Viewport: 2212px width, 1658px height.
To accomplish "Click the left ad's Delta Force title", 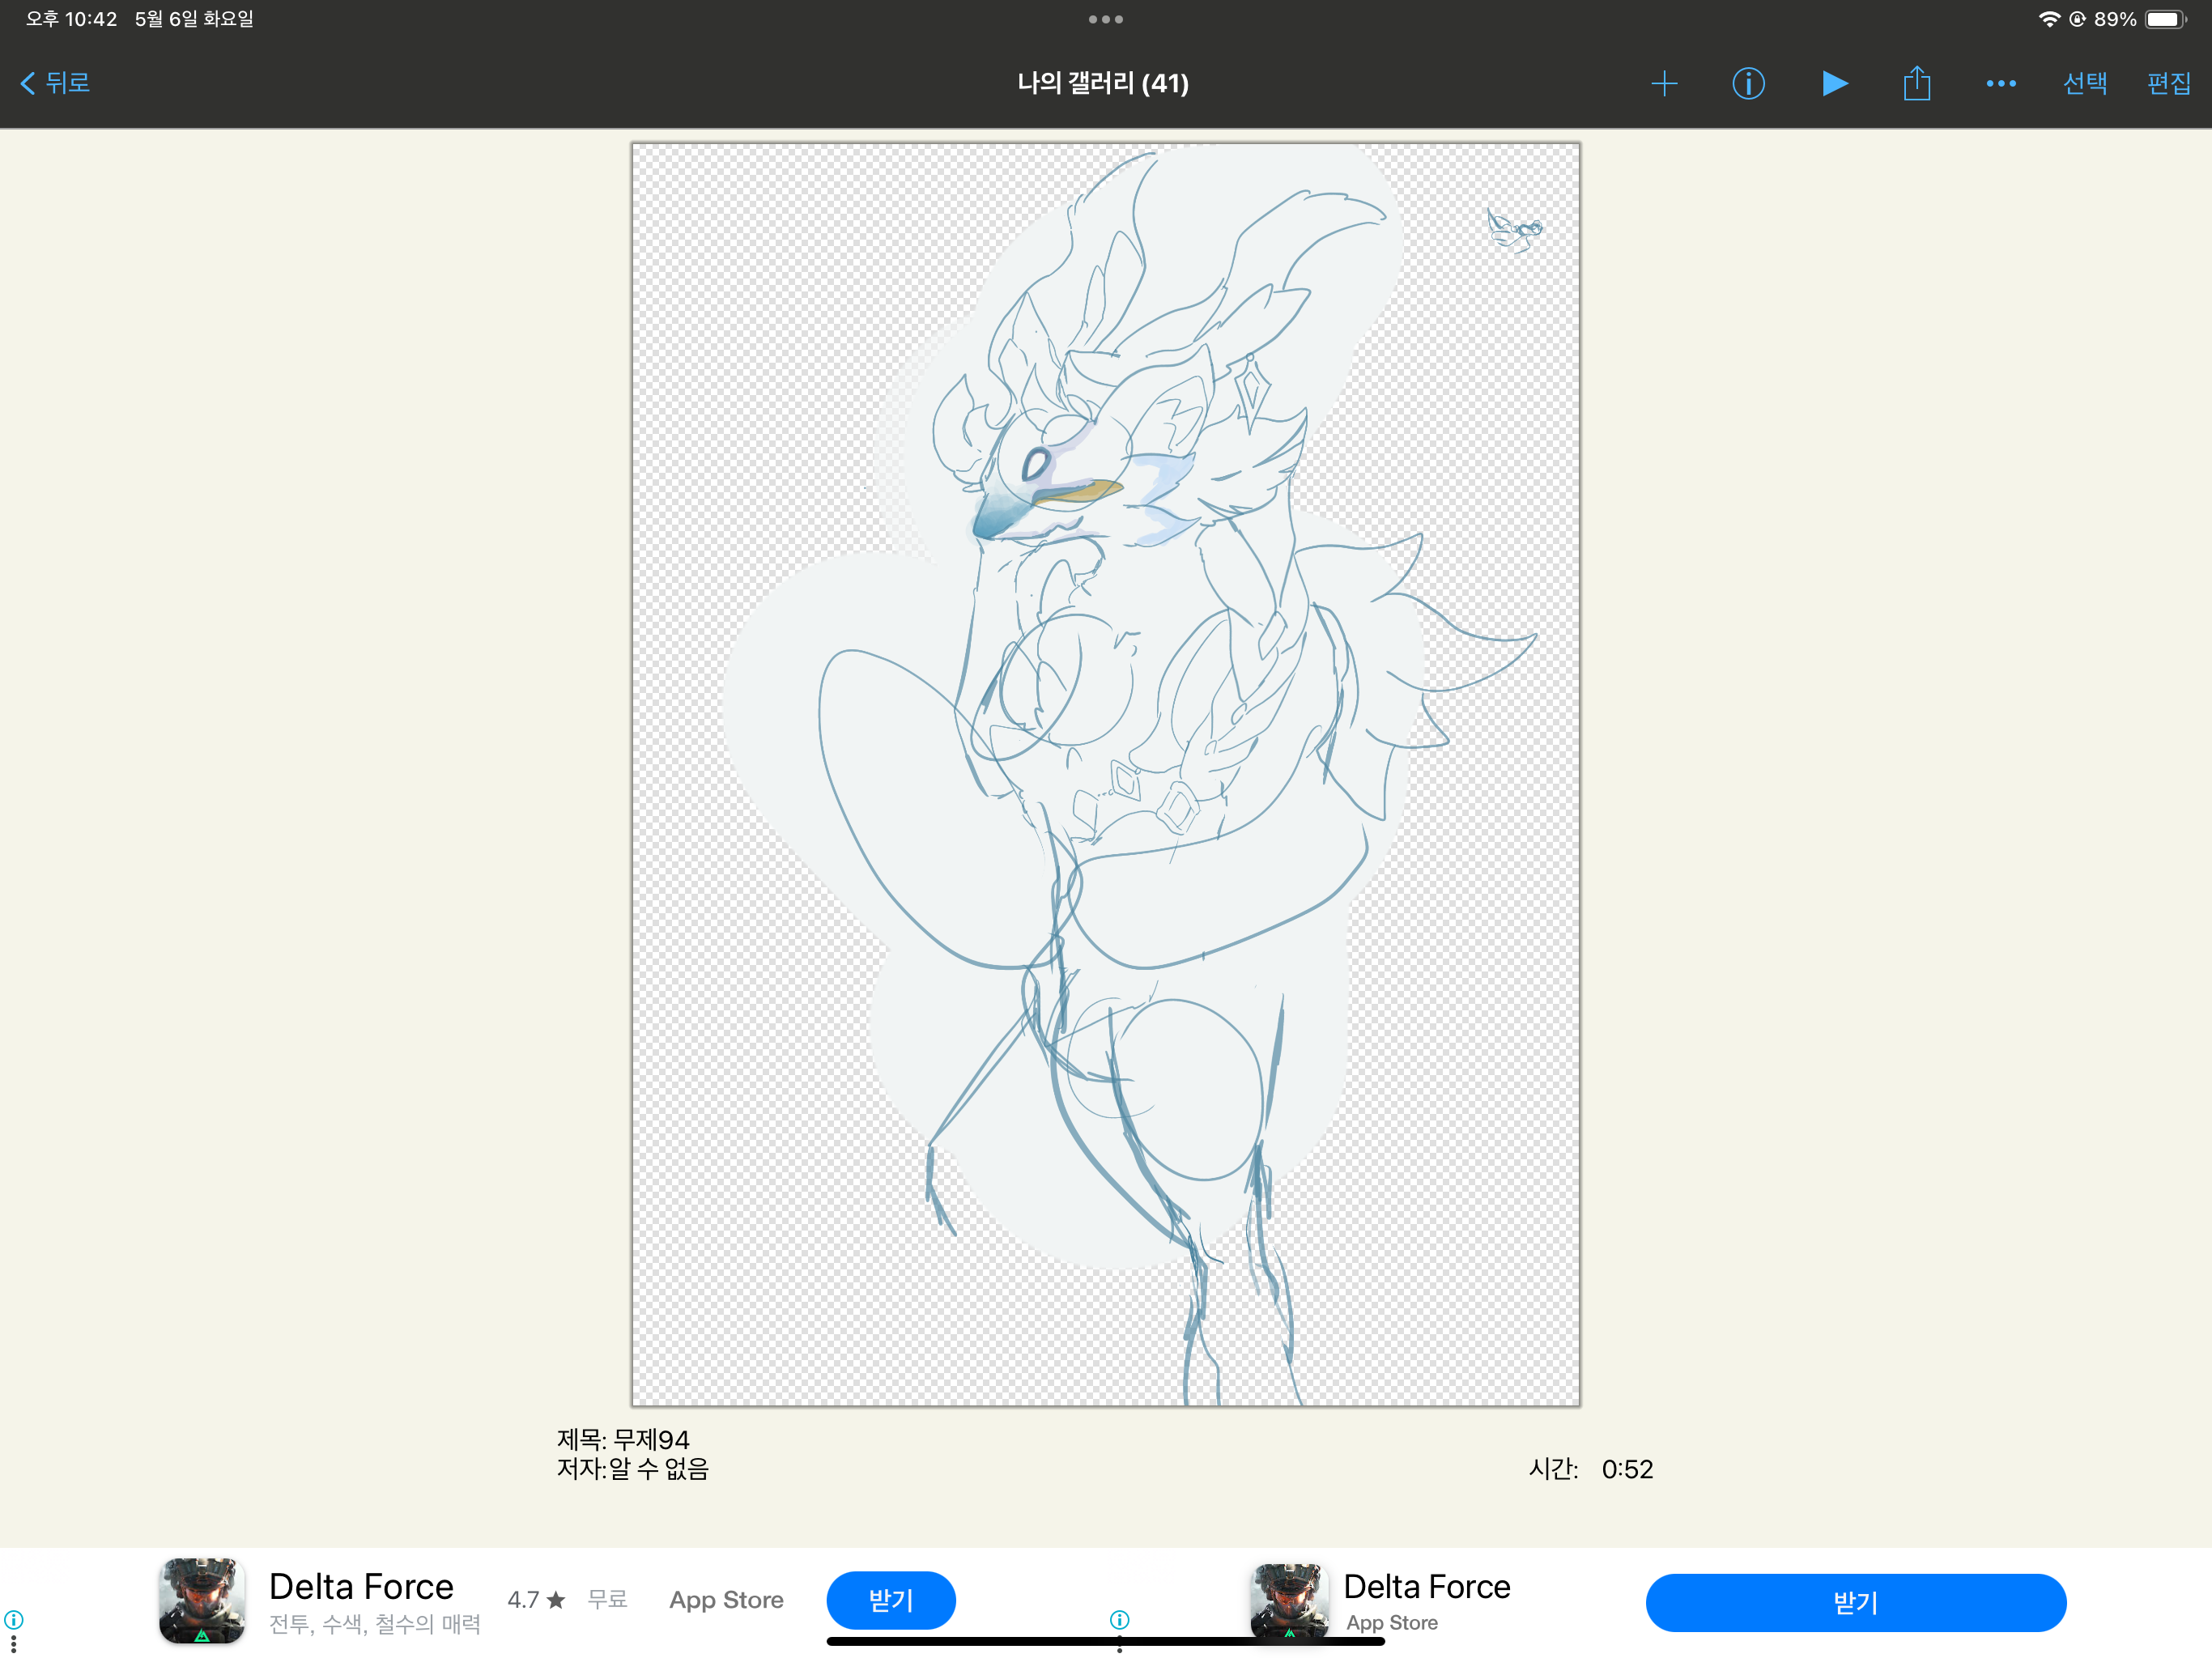I will (x=361, y=1586).
